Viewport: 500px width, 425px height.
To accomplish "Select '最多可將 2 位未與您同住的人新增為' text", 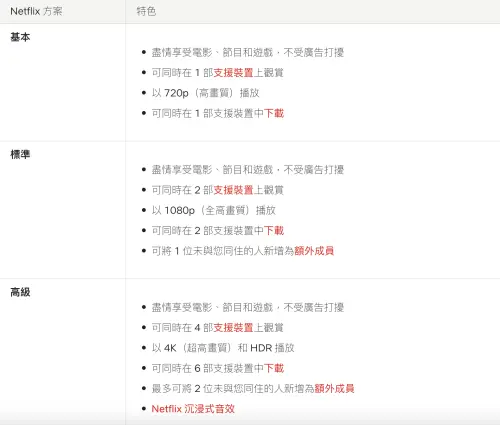I will click(233, 388).
